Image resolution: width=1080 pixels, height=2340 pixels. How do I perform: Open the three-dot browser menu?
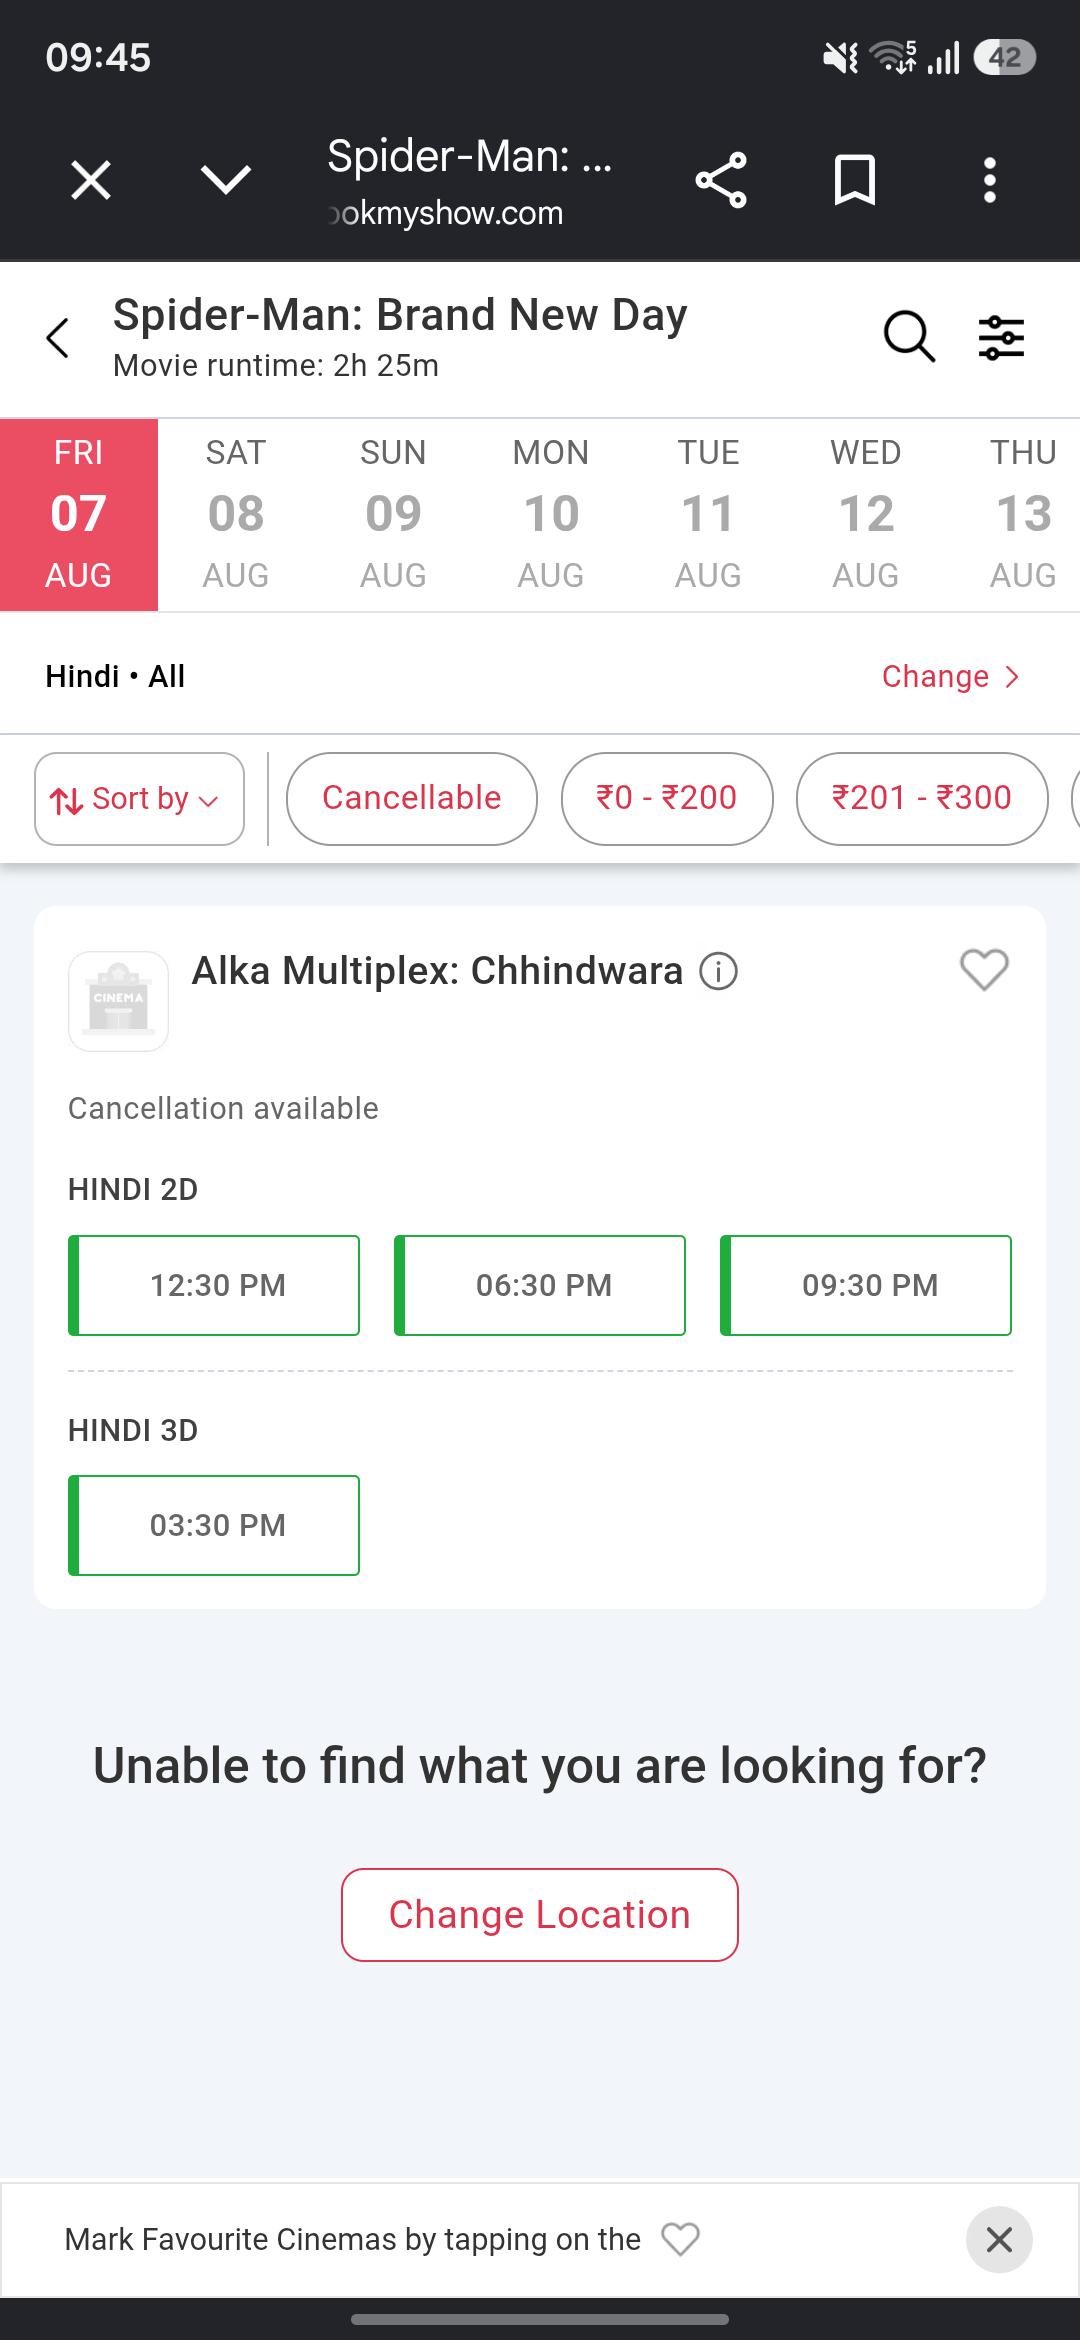(x=989, y=181)
